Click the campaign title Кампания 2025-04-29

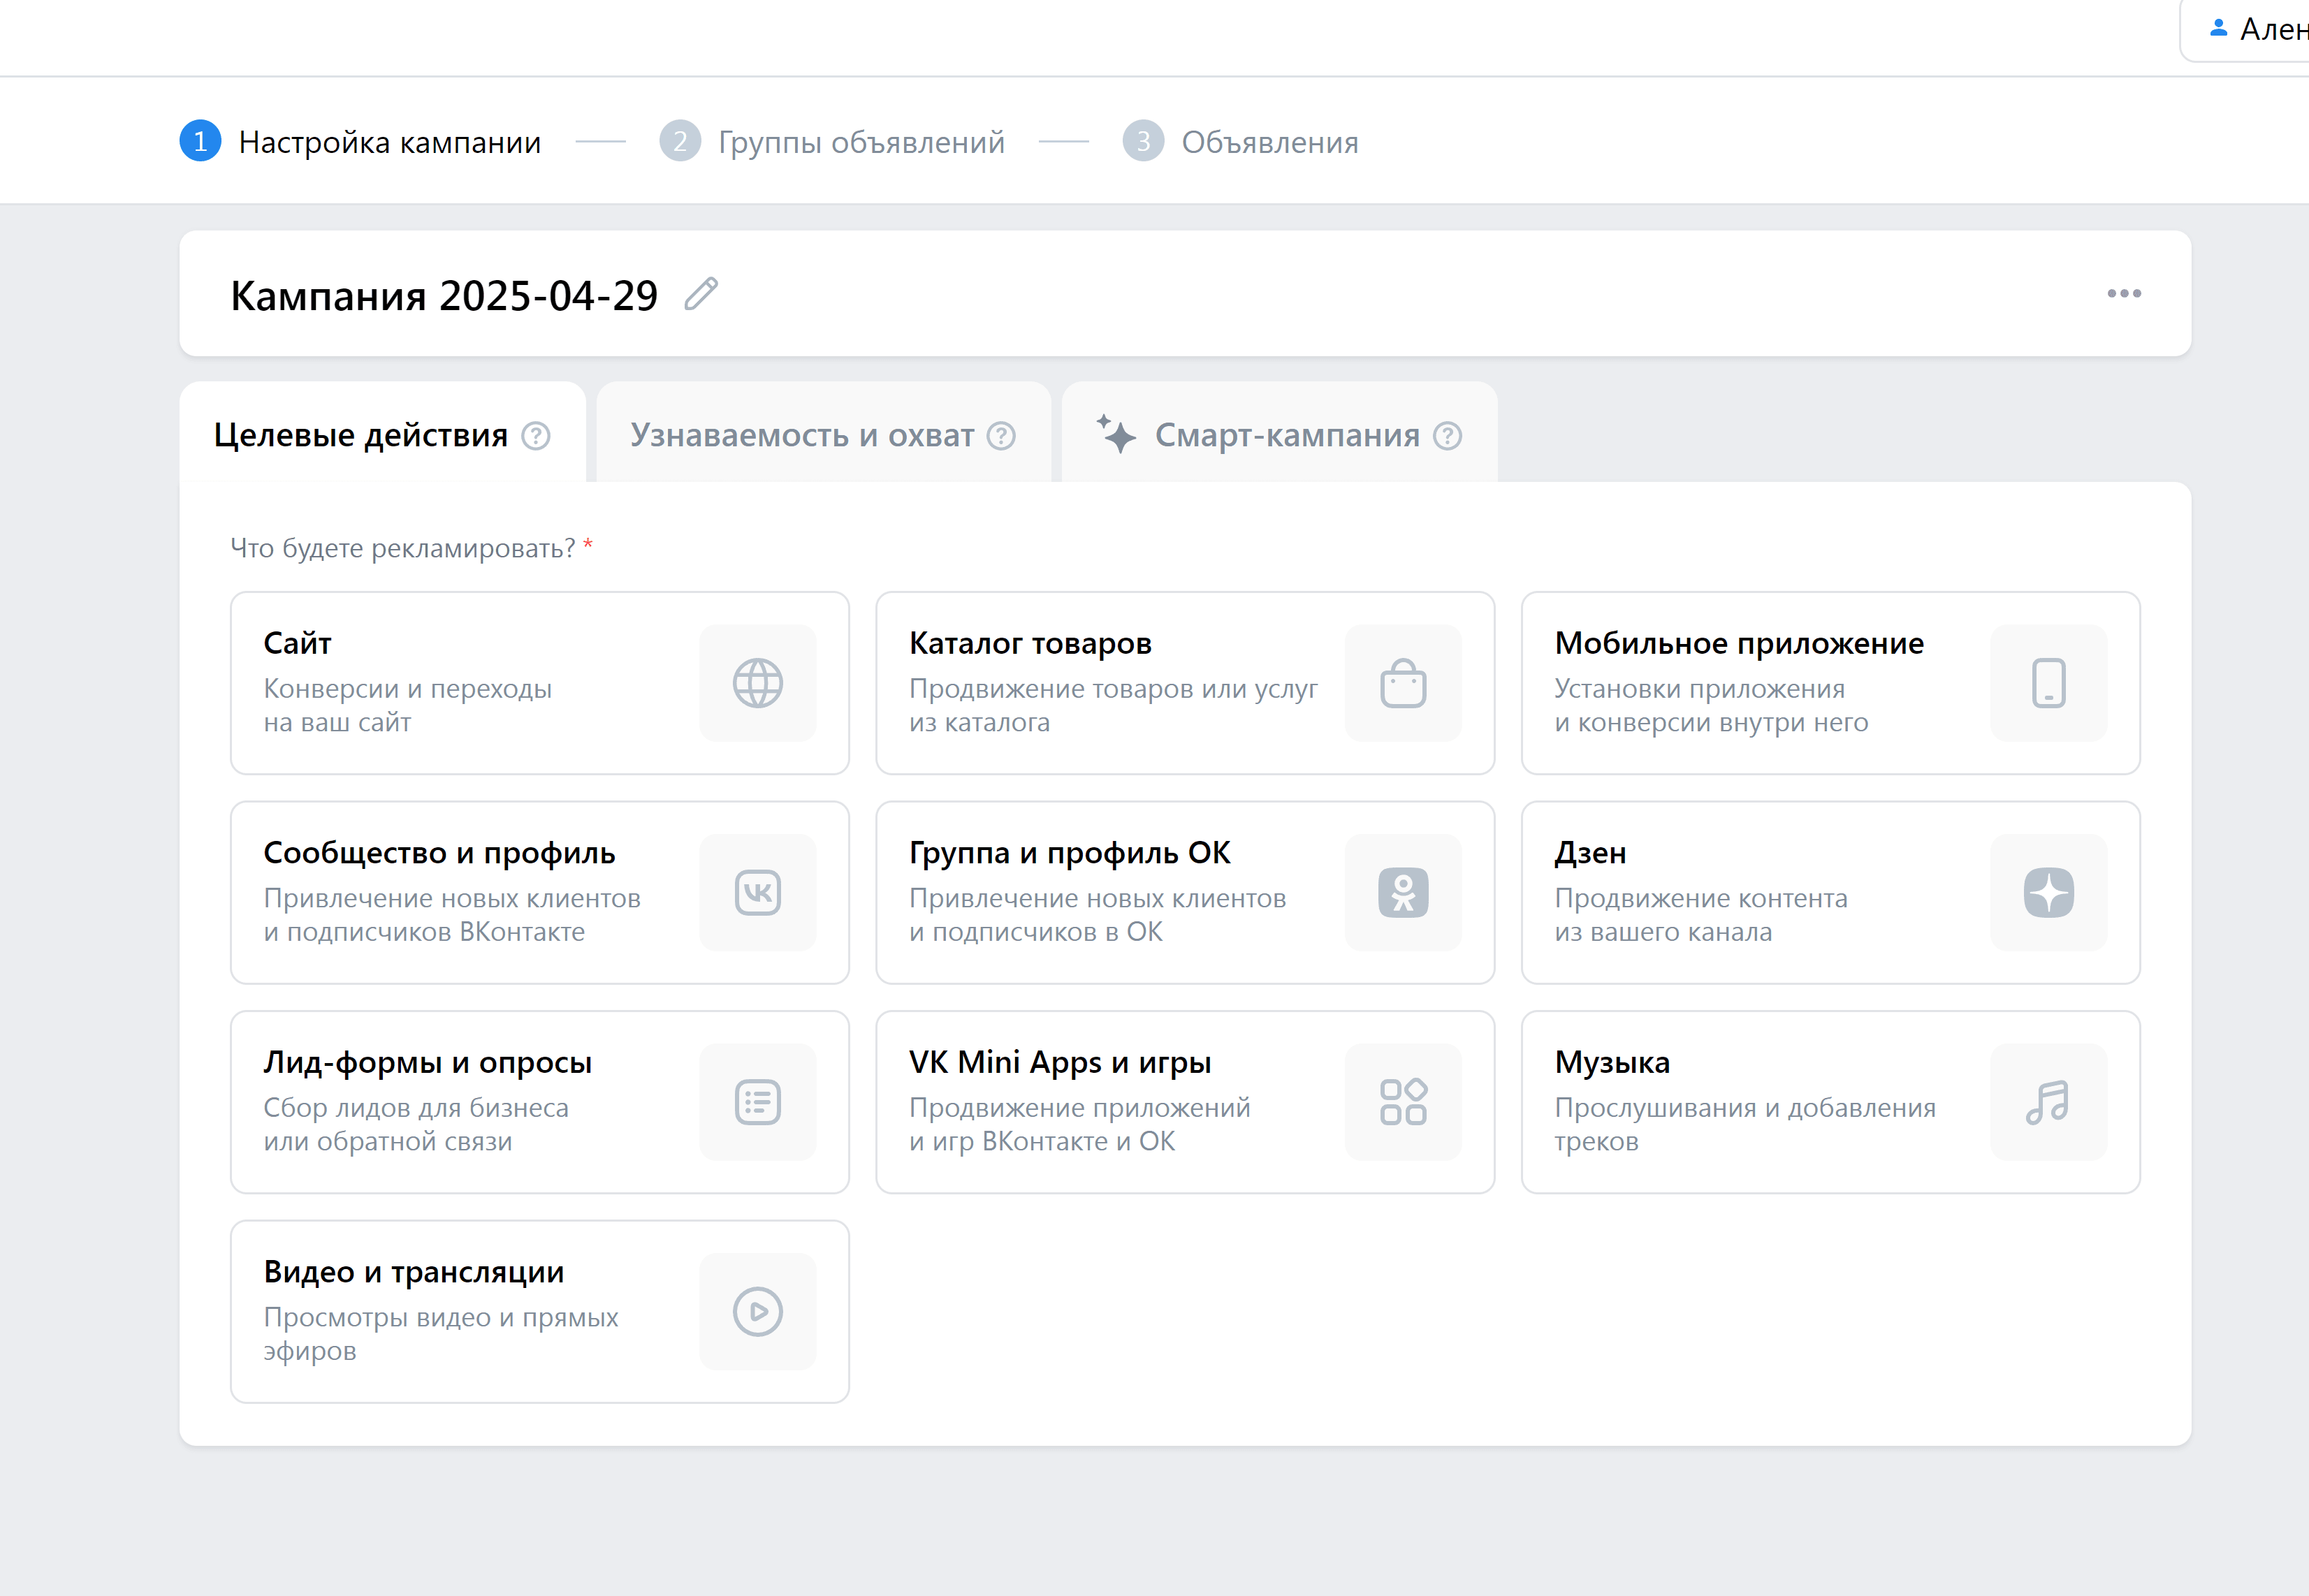[x=444, y=296]
